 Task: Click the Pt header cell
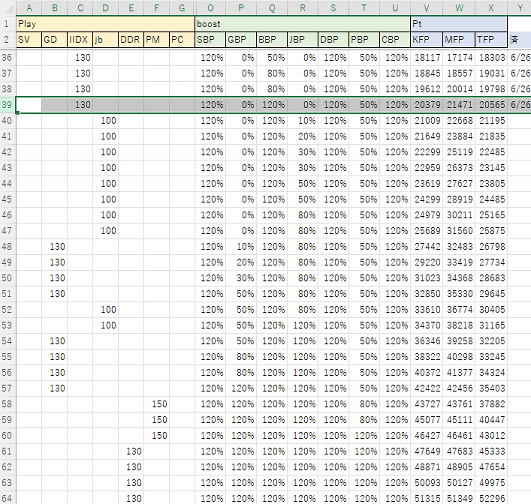(x=459, y=24)
